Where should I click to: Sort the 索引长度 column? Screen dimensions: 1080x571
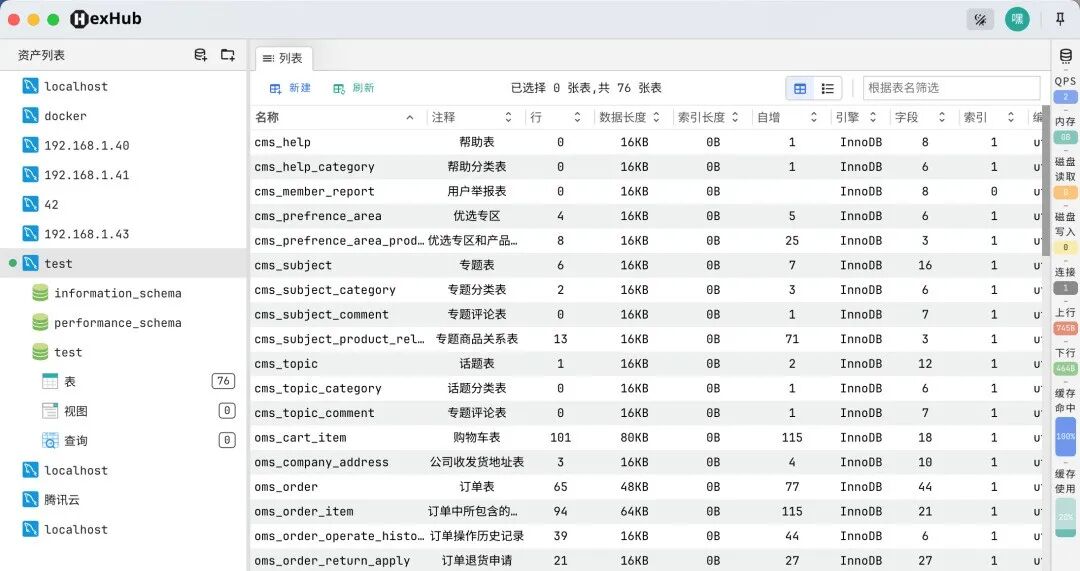coord(735,118)
